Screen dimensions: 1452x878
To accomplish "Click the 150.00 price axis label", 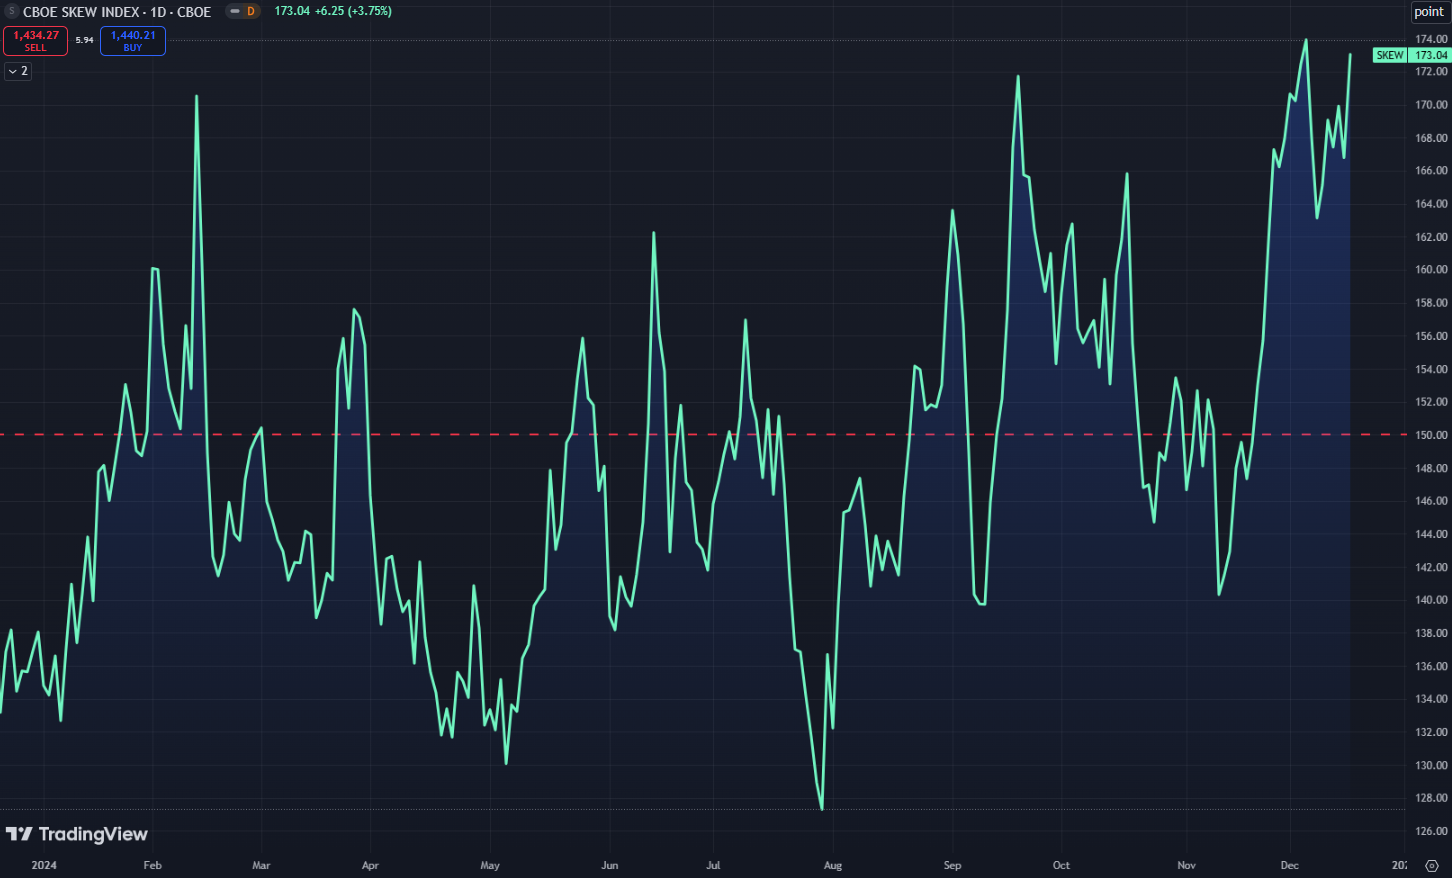I will coord(1430,435).
